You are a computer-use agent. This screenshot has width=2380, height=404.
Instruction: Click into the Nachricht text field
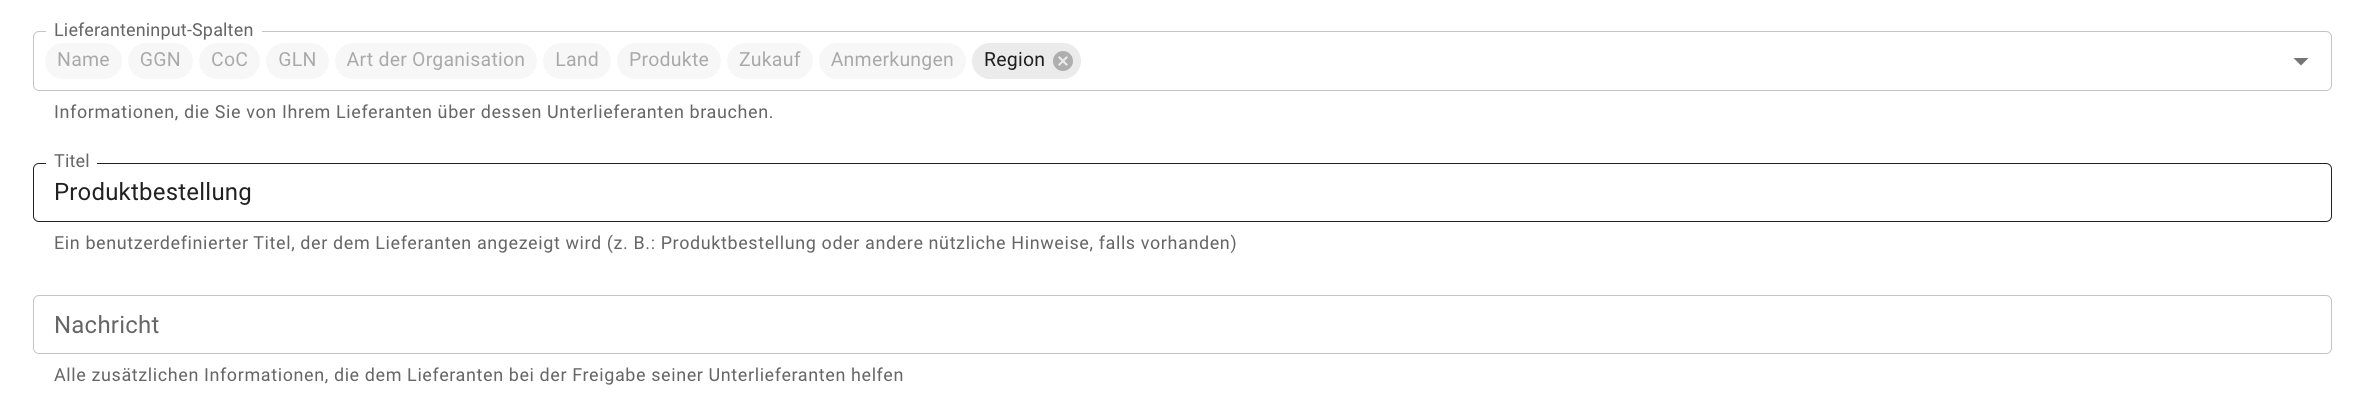pos(1182,324)
